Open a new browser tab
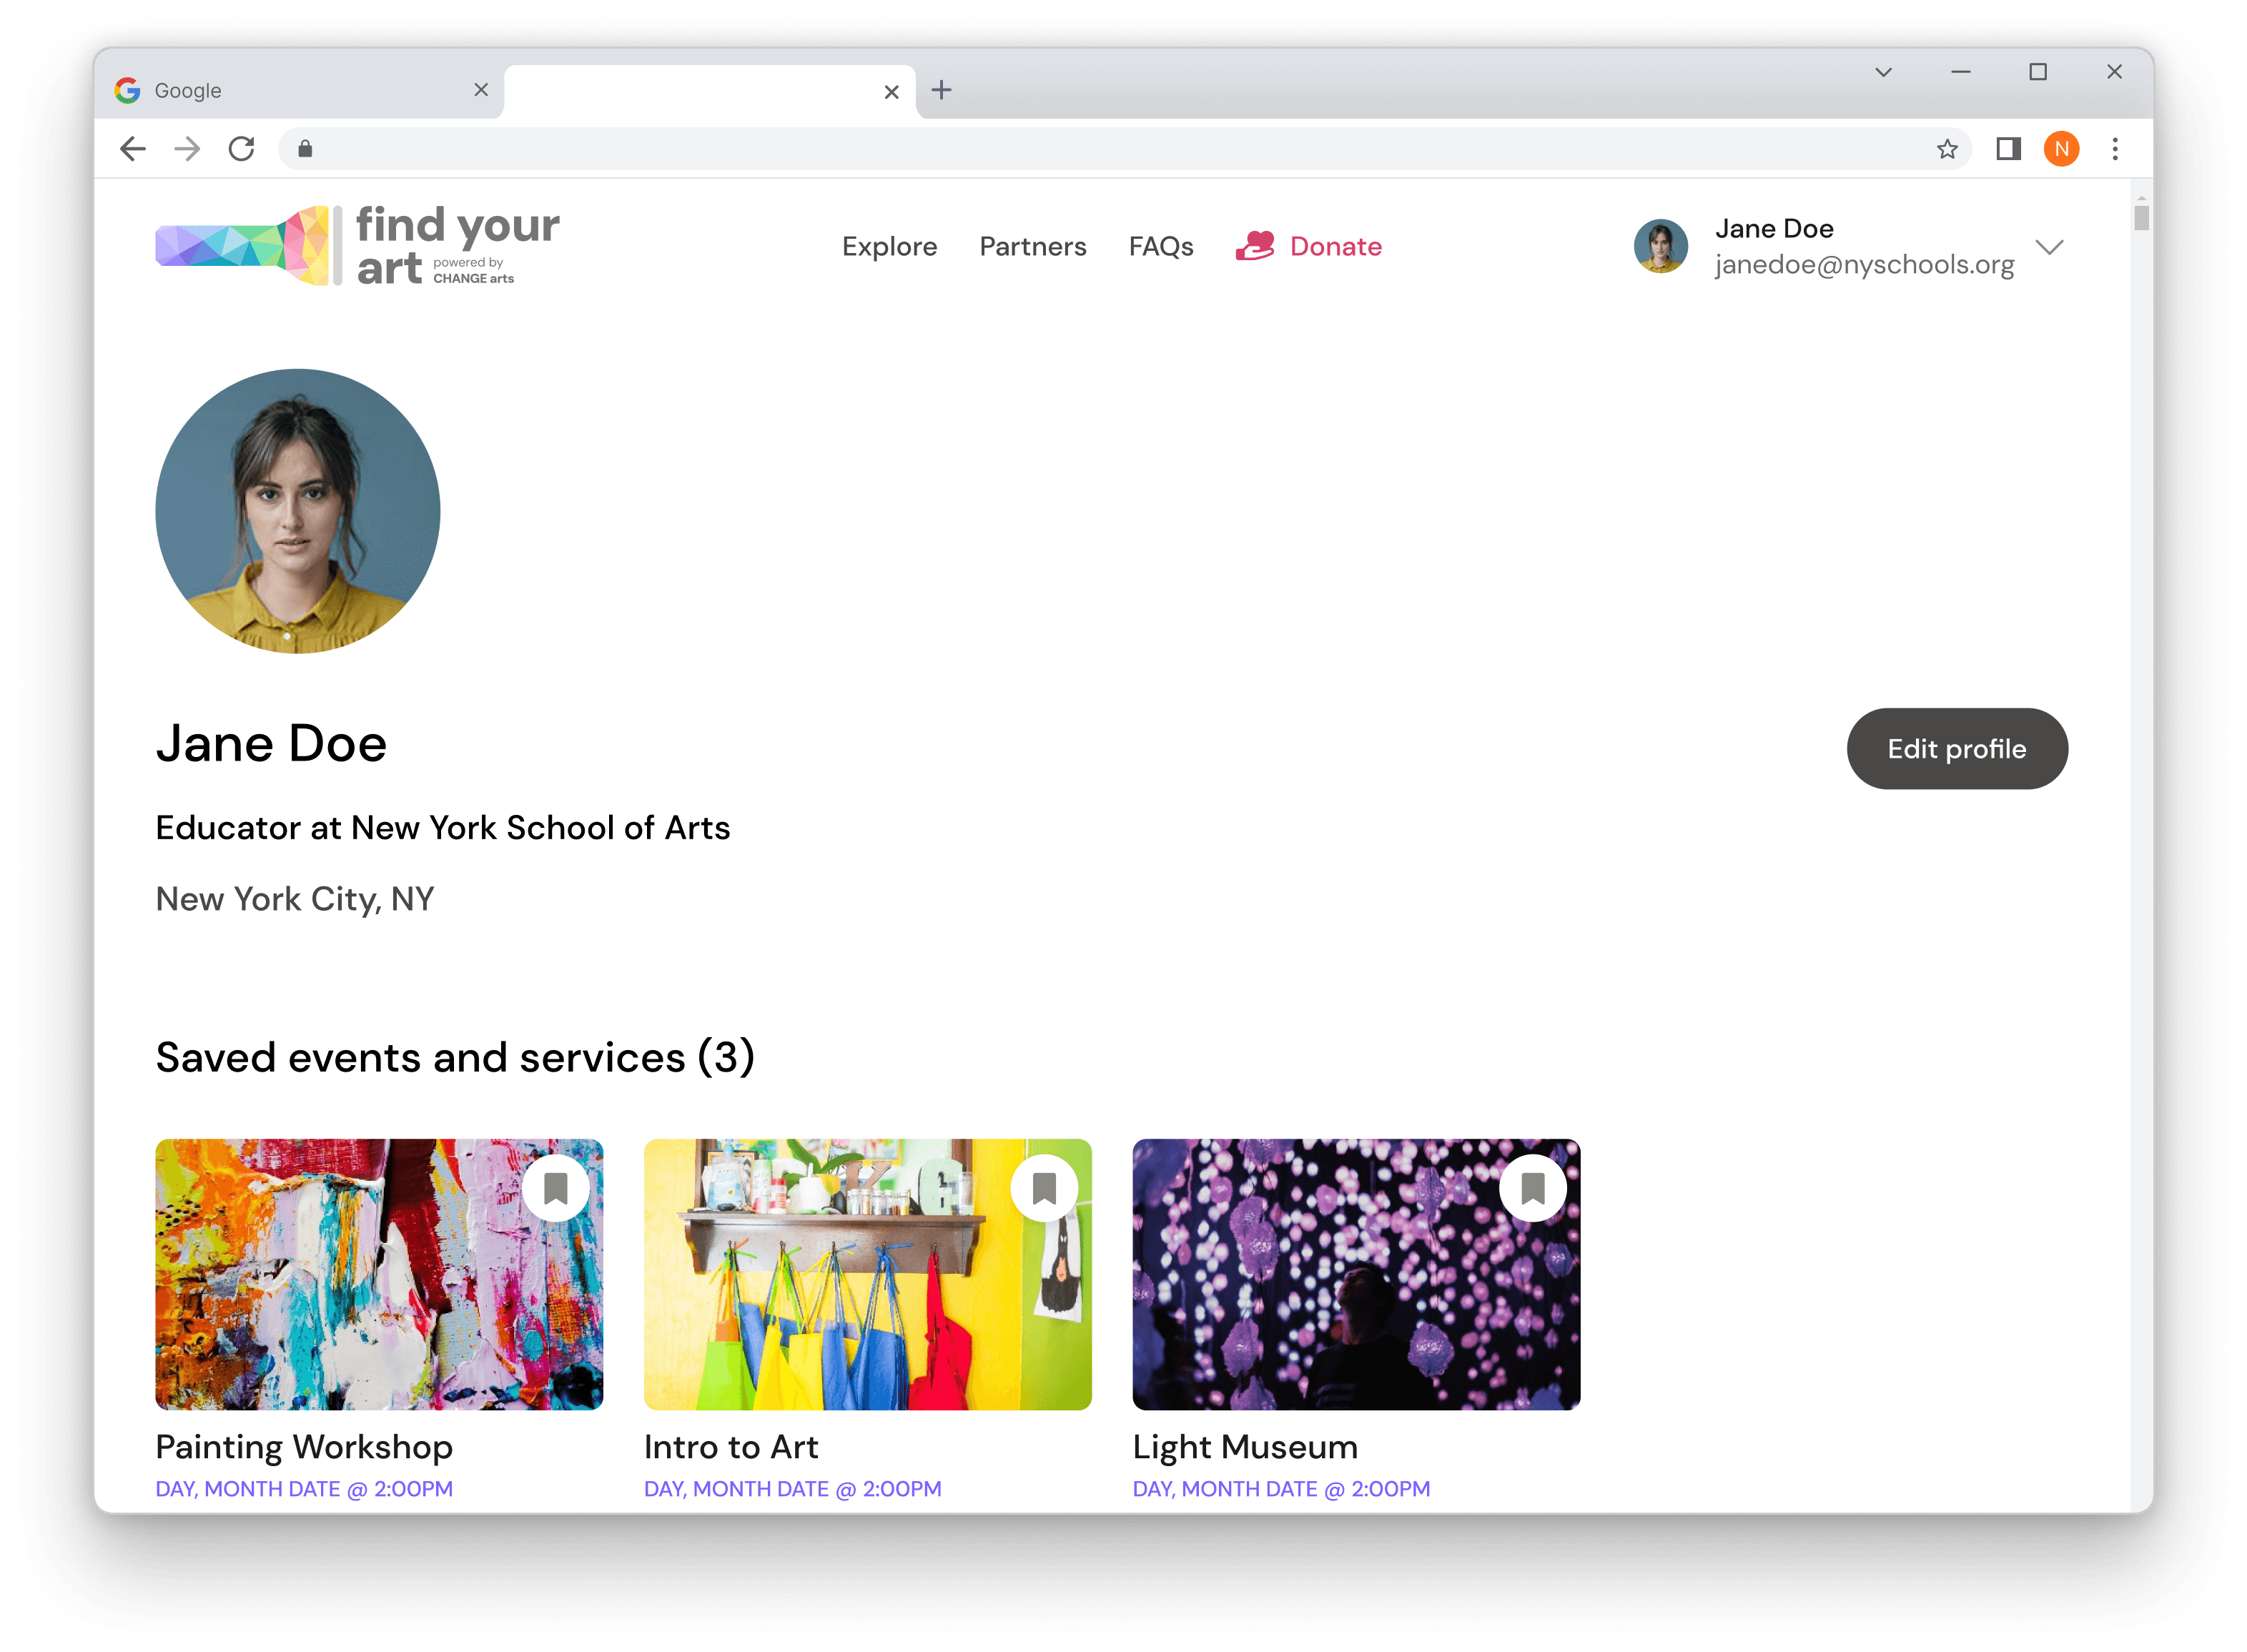 pyautogui.click(x=941, y=91)
